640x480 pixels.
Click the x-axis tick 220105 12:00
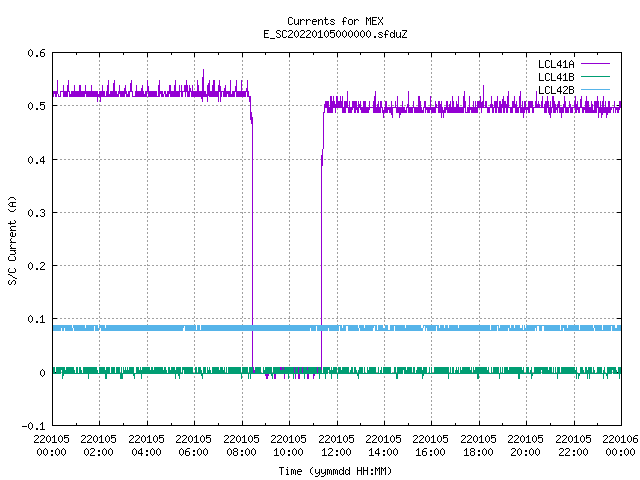(336, 445)
